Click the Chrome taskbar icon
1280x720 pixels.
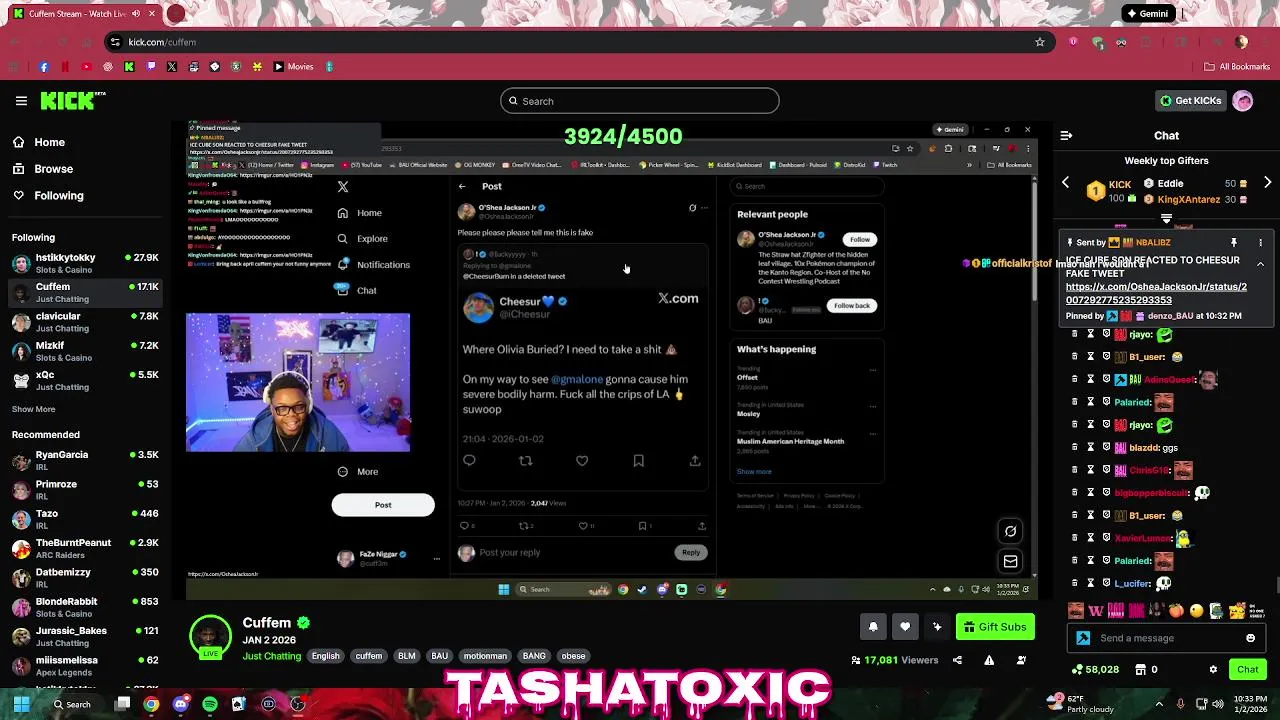(151, 704)
